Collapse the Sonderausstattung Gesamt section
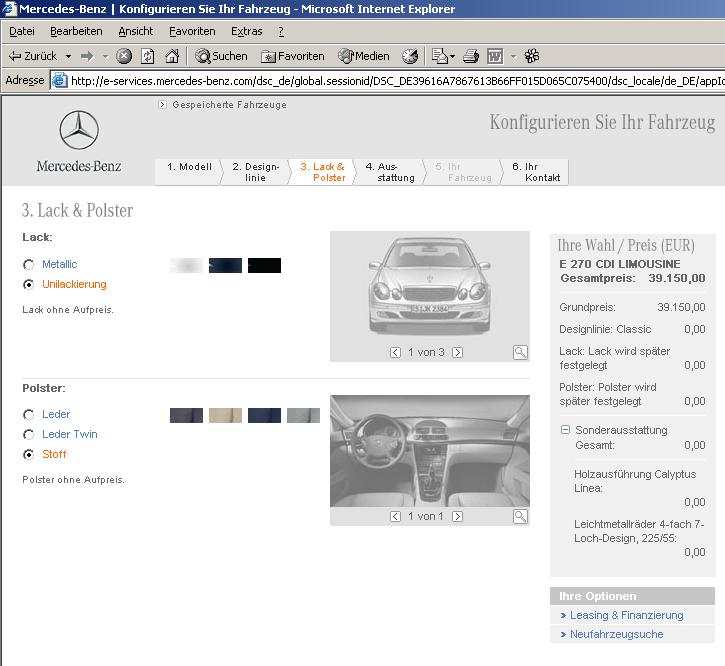 565,430
